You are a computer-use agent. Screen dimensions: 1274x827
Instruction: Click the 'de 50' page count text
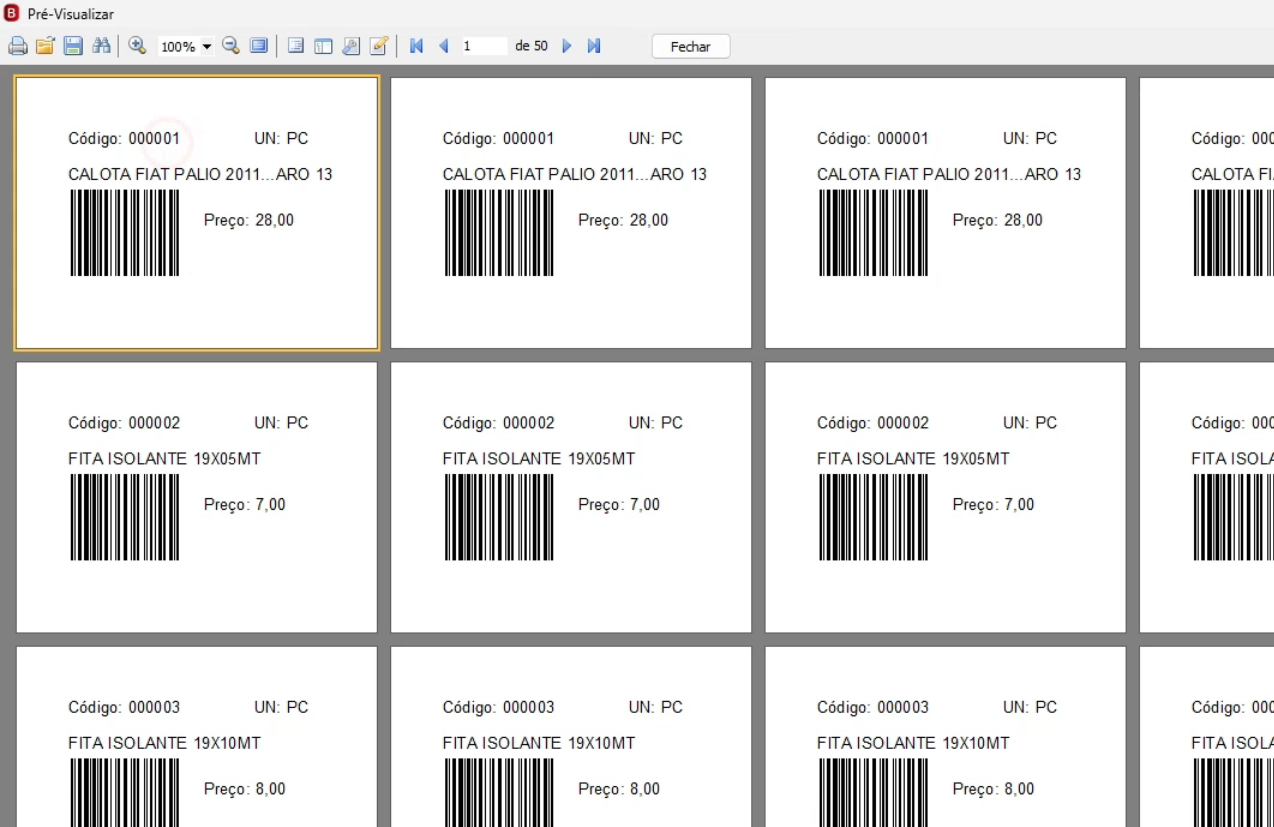[x=531, y=46]
